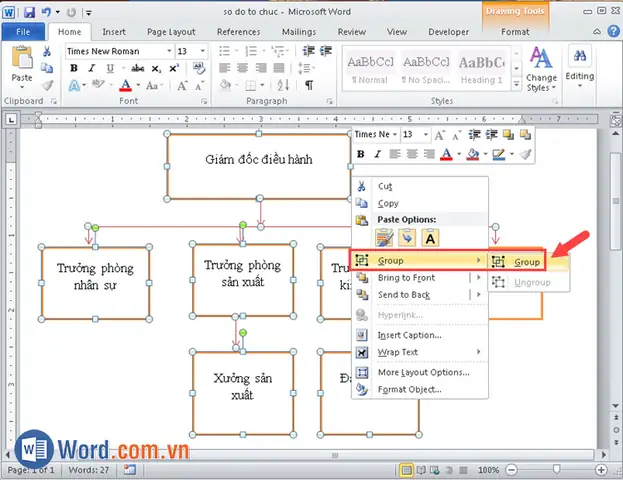Choose Format Object in context menu
Image resolution: width=623 pixels, height=480 pixels.
pos(420,389)
